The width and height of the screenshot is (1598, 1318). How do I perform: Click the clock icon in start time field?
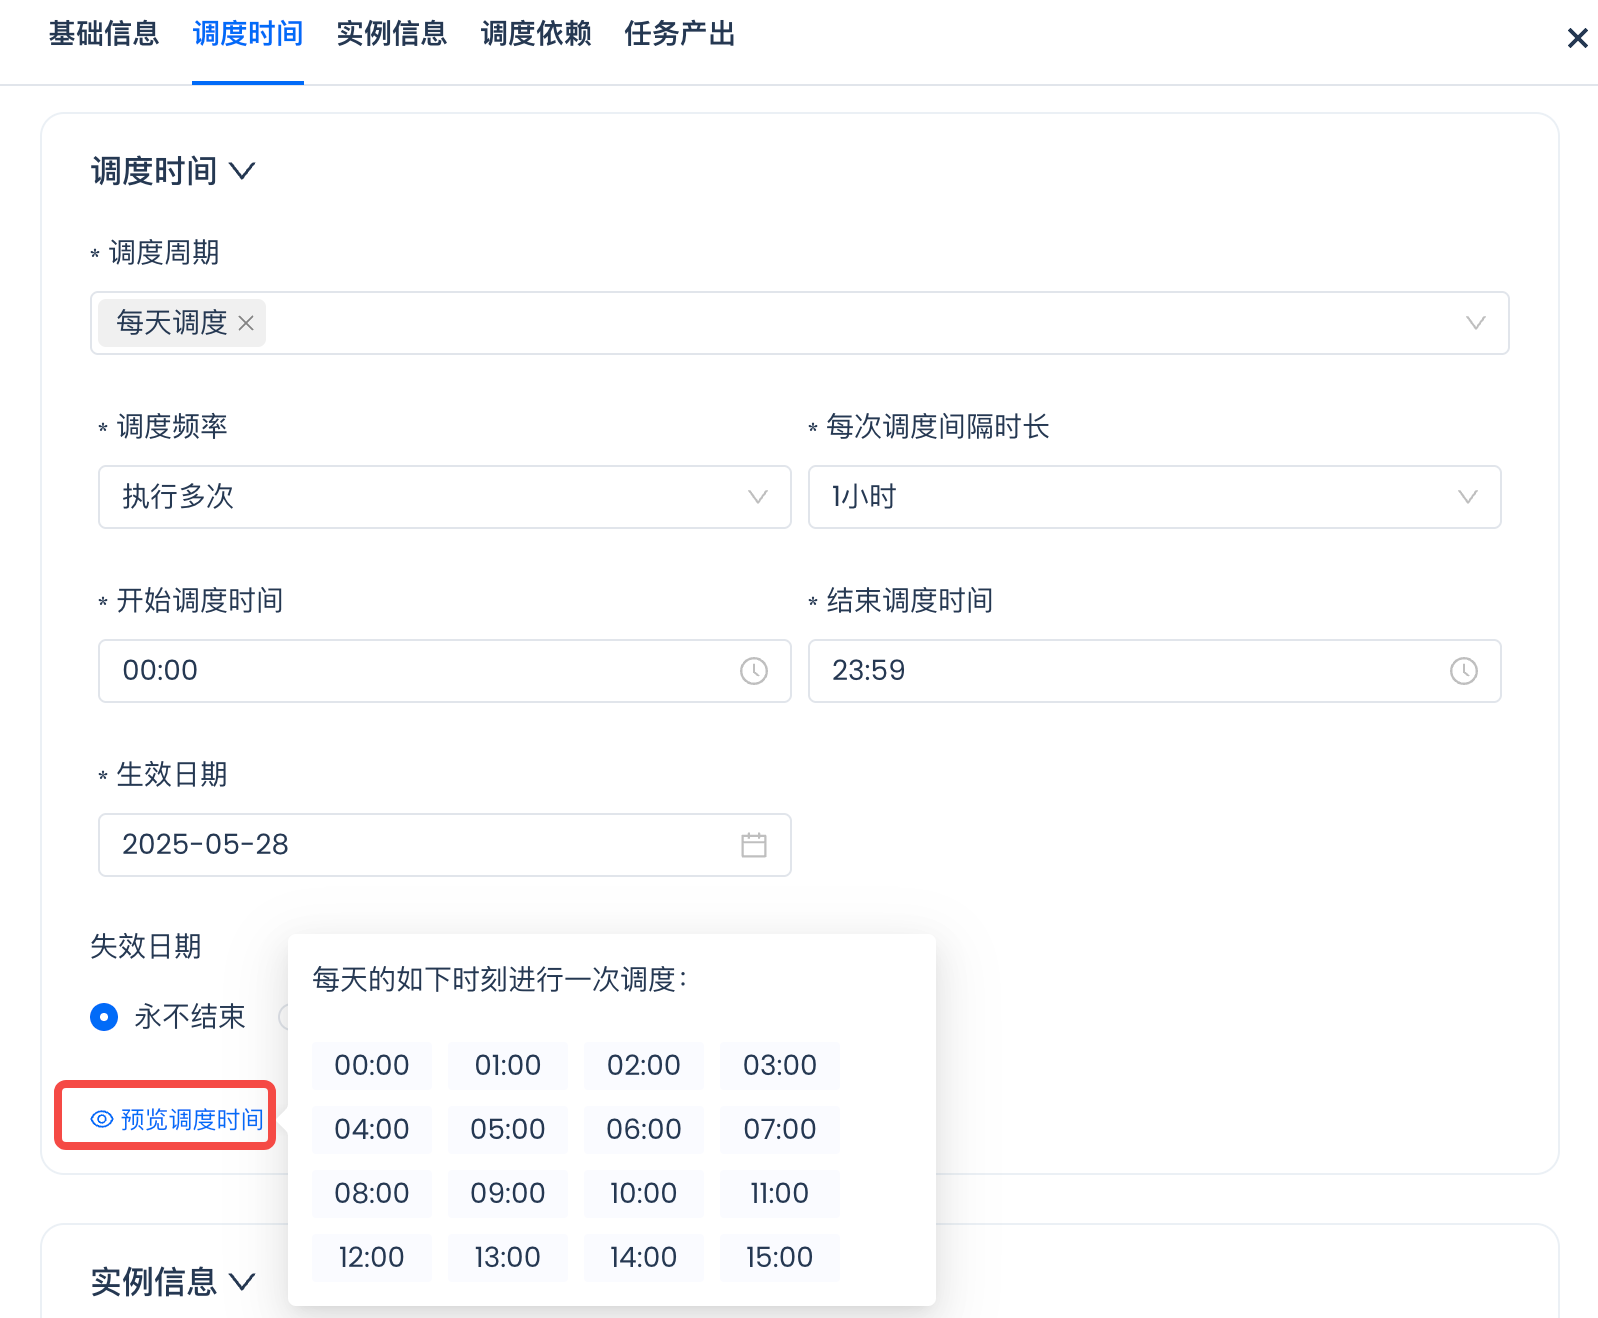[753, 671]
